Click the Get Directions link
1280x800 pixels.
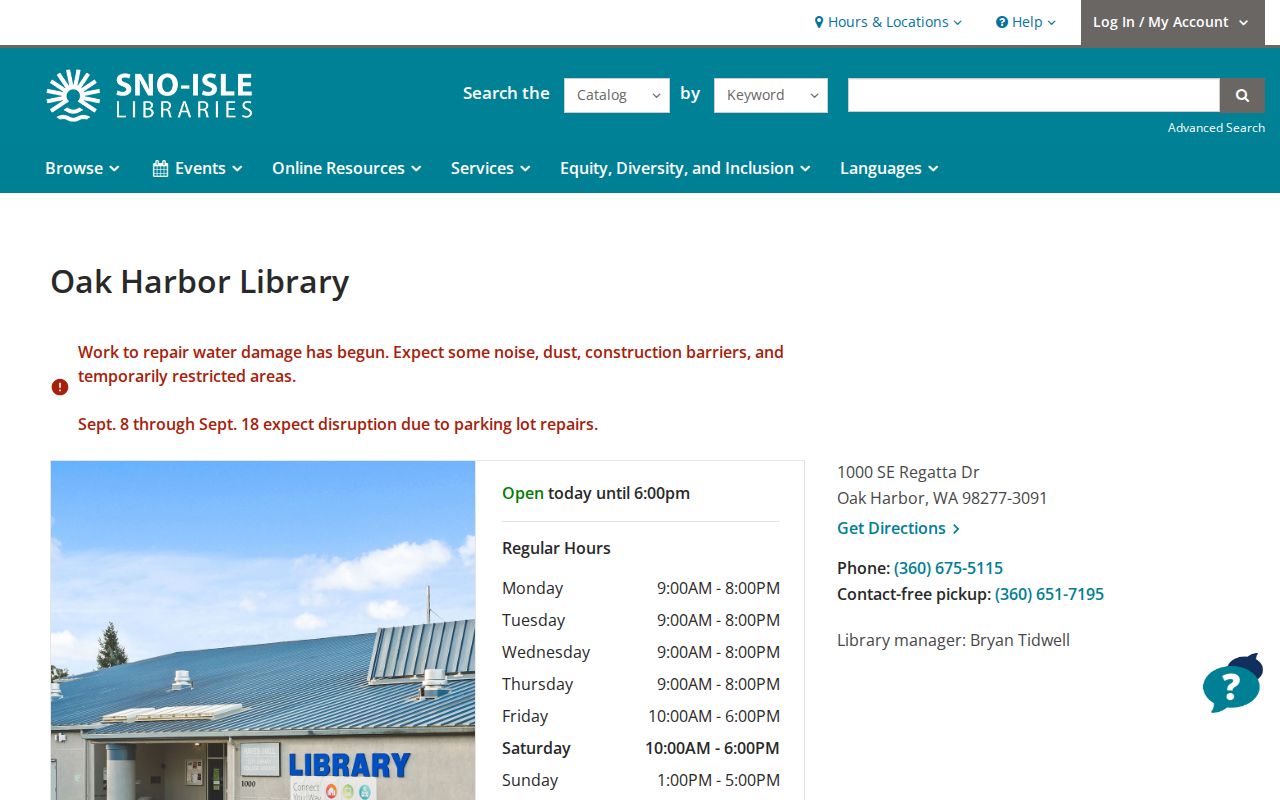898,528
